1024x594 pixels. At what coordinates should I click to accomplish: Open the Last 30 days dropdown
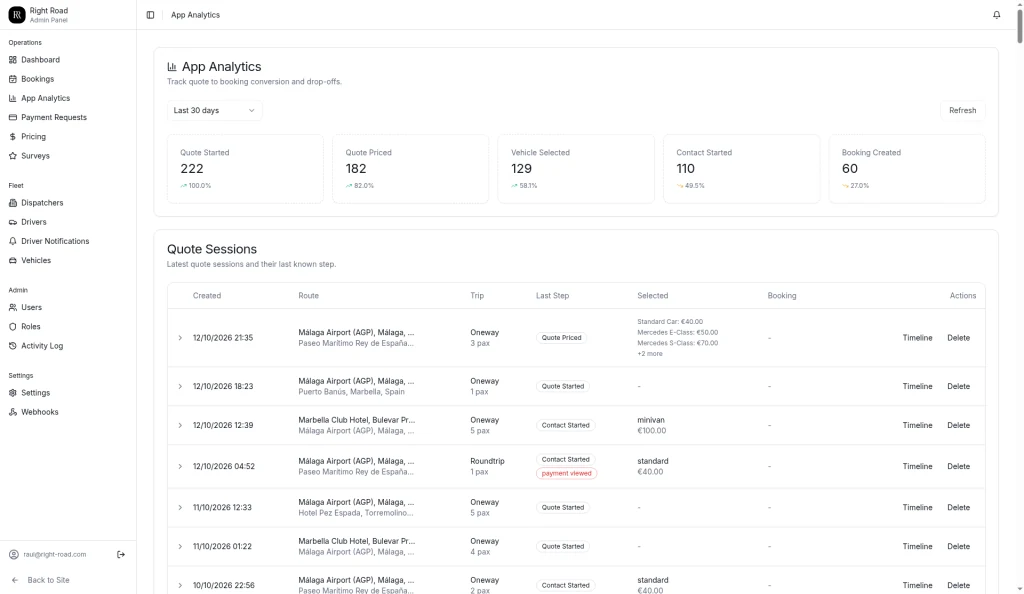(x=214, y=110)
